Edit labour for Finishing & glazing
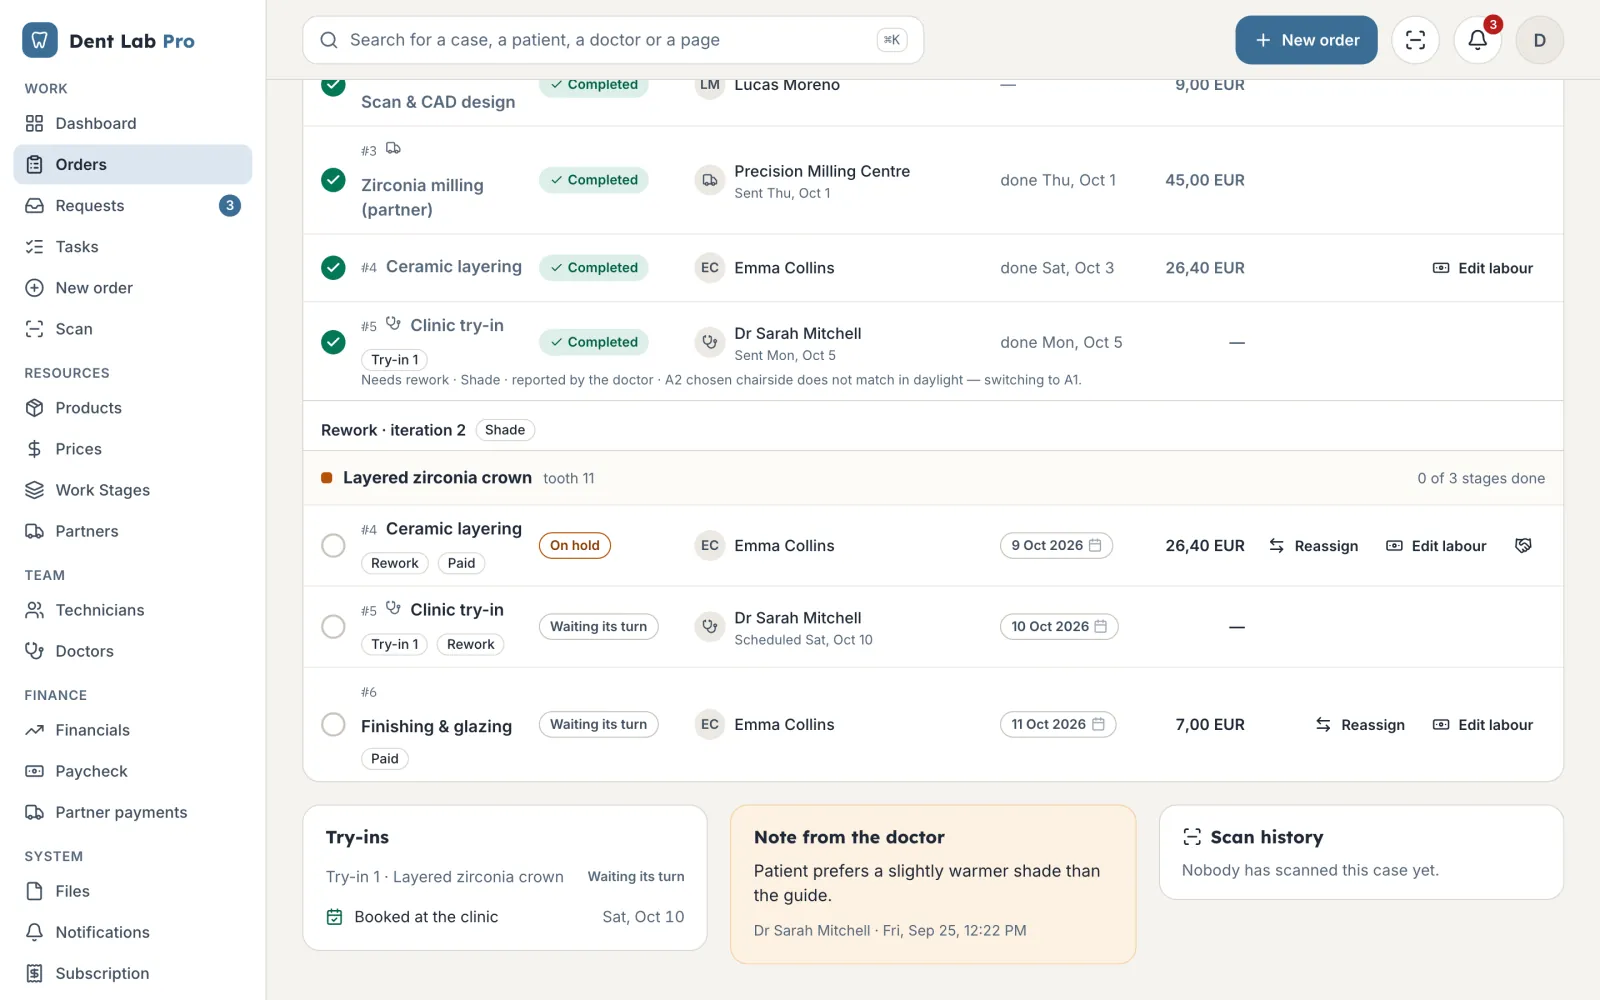Viewport: 1600px width, 1000px height. [1483, 724]
